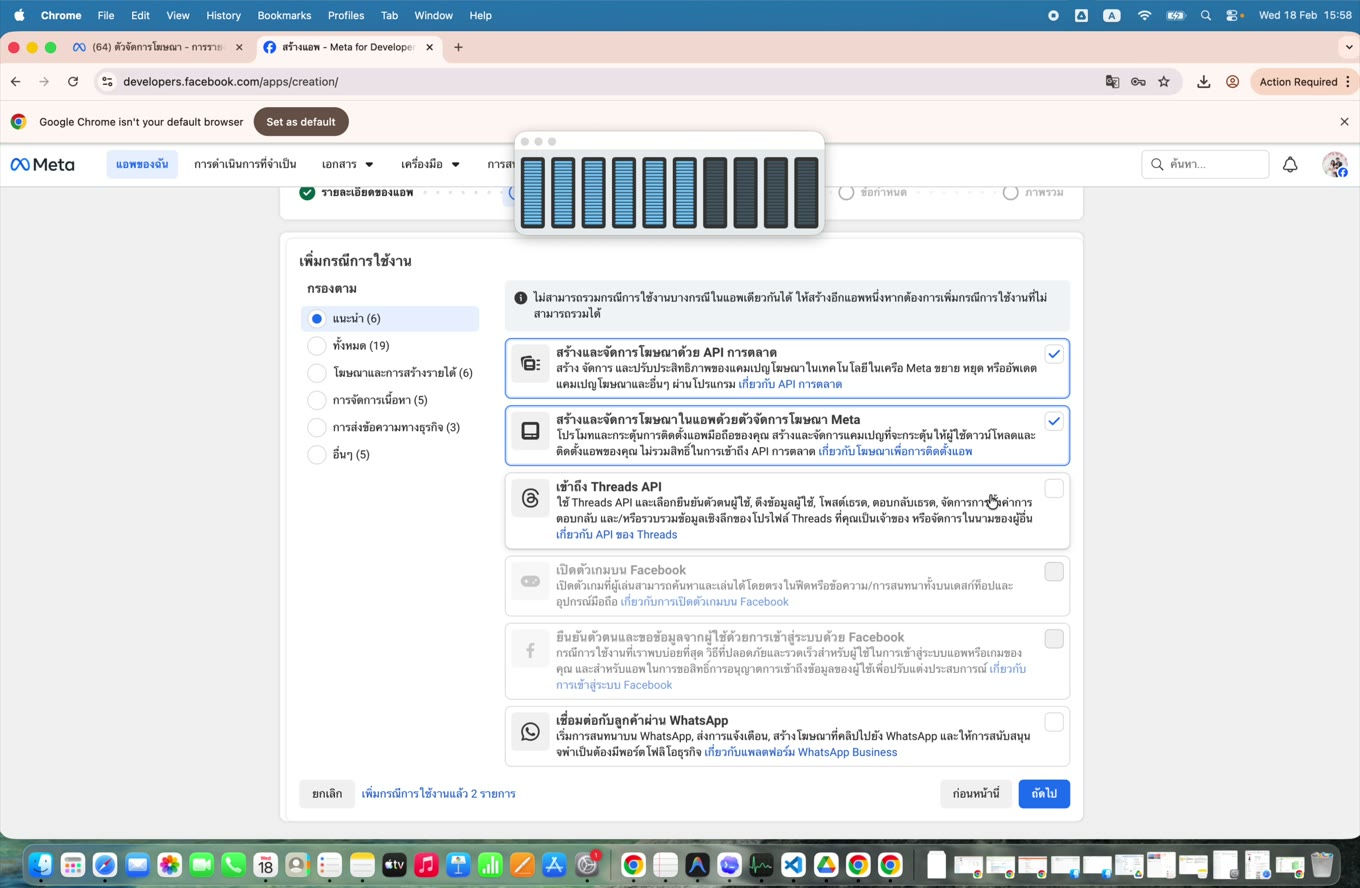This screenshot has height=888, width=1360.
Task: Click the Threads logo icon
Action: tap(530, 498)
